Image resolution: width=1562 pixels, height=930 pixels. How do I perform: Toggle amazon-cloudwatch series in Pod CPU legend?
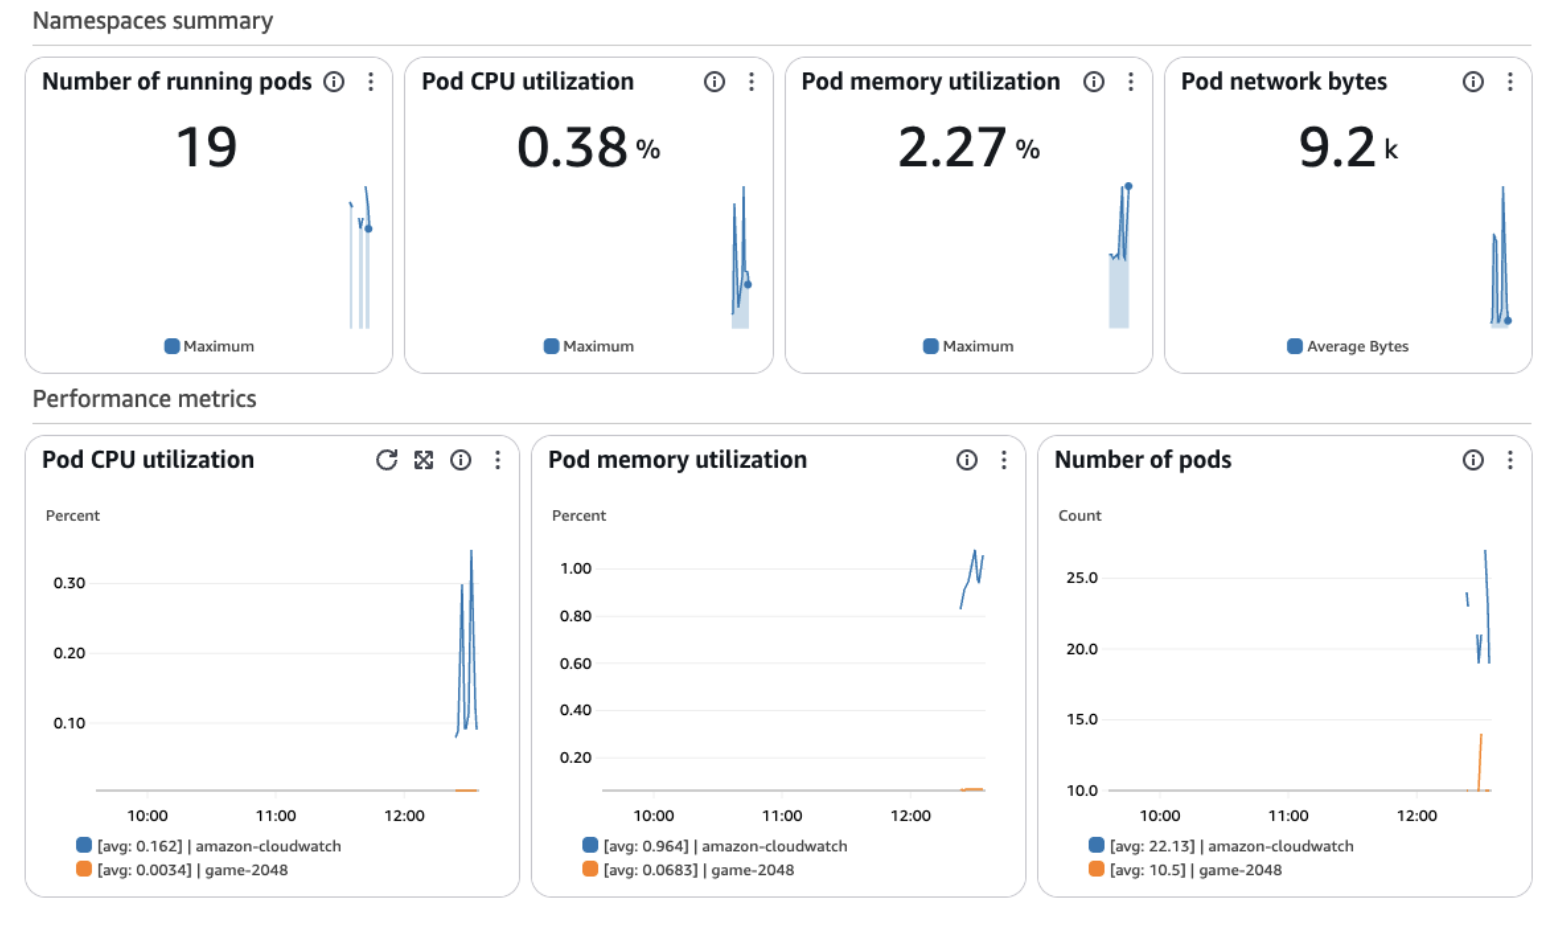click(x=216, y=845)
